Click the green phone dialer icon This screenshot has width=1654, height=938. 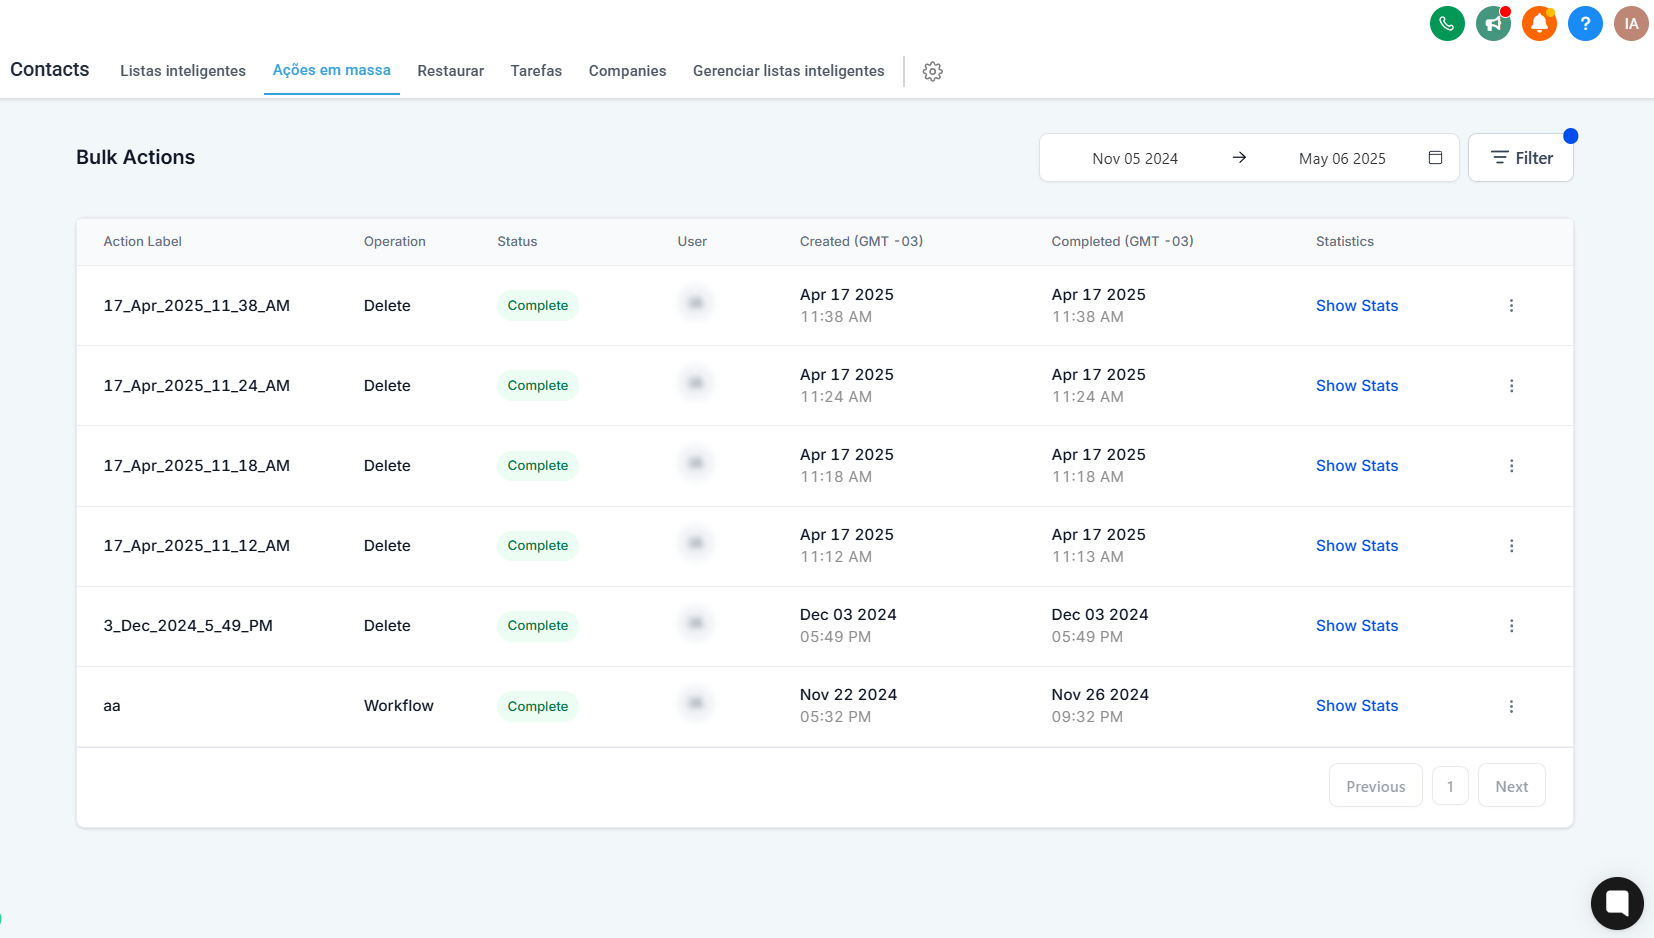(1447, 23)
